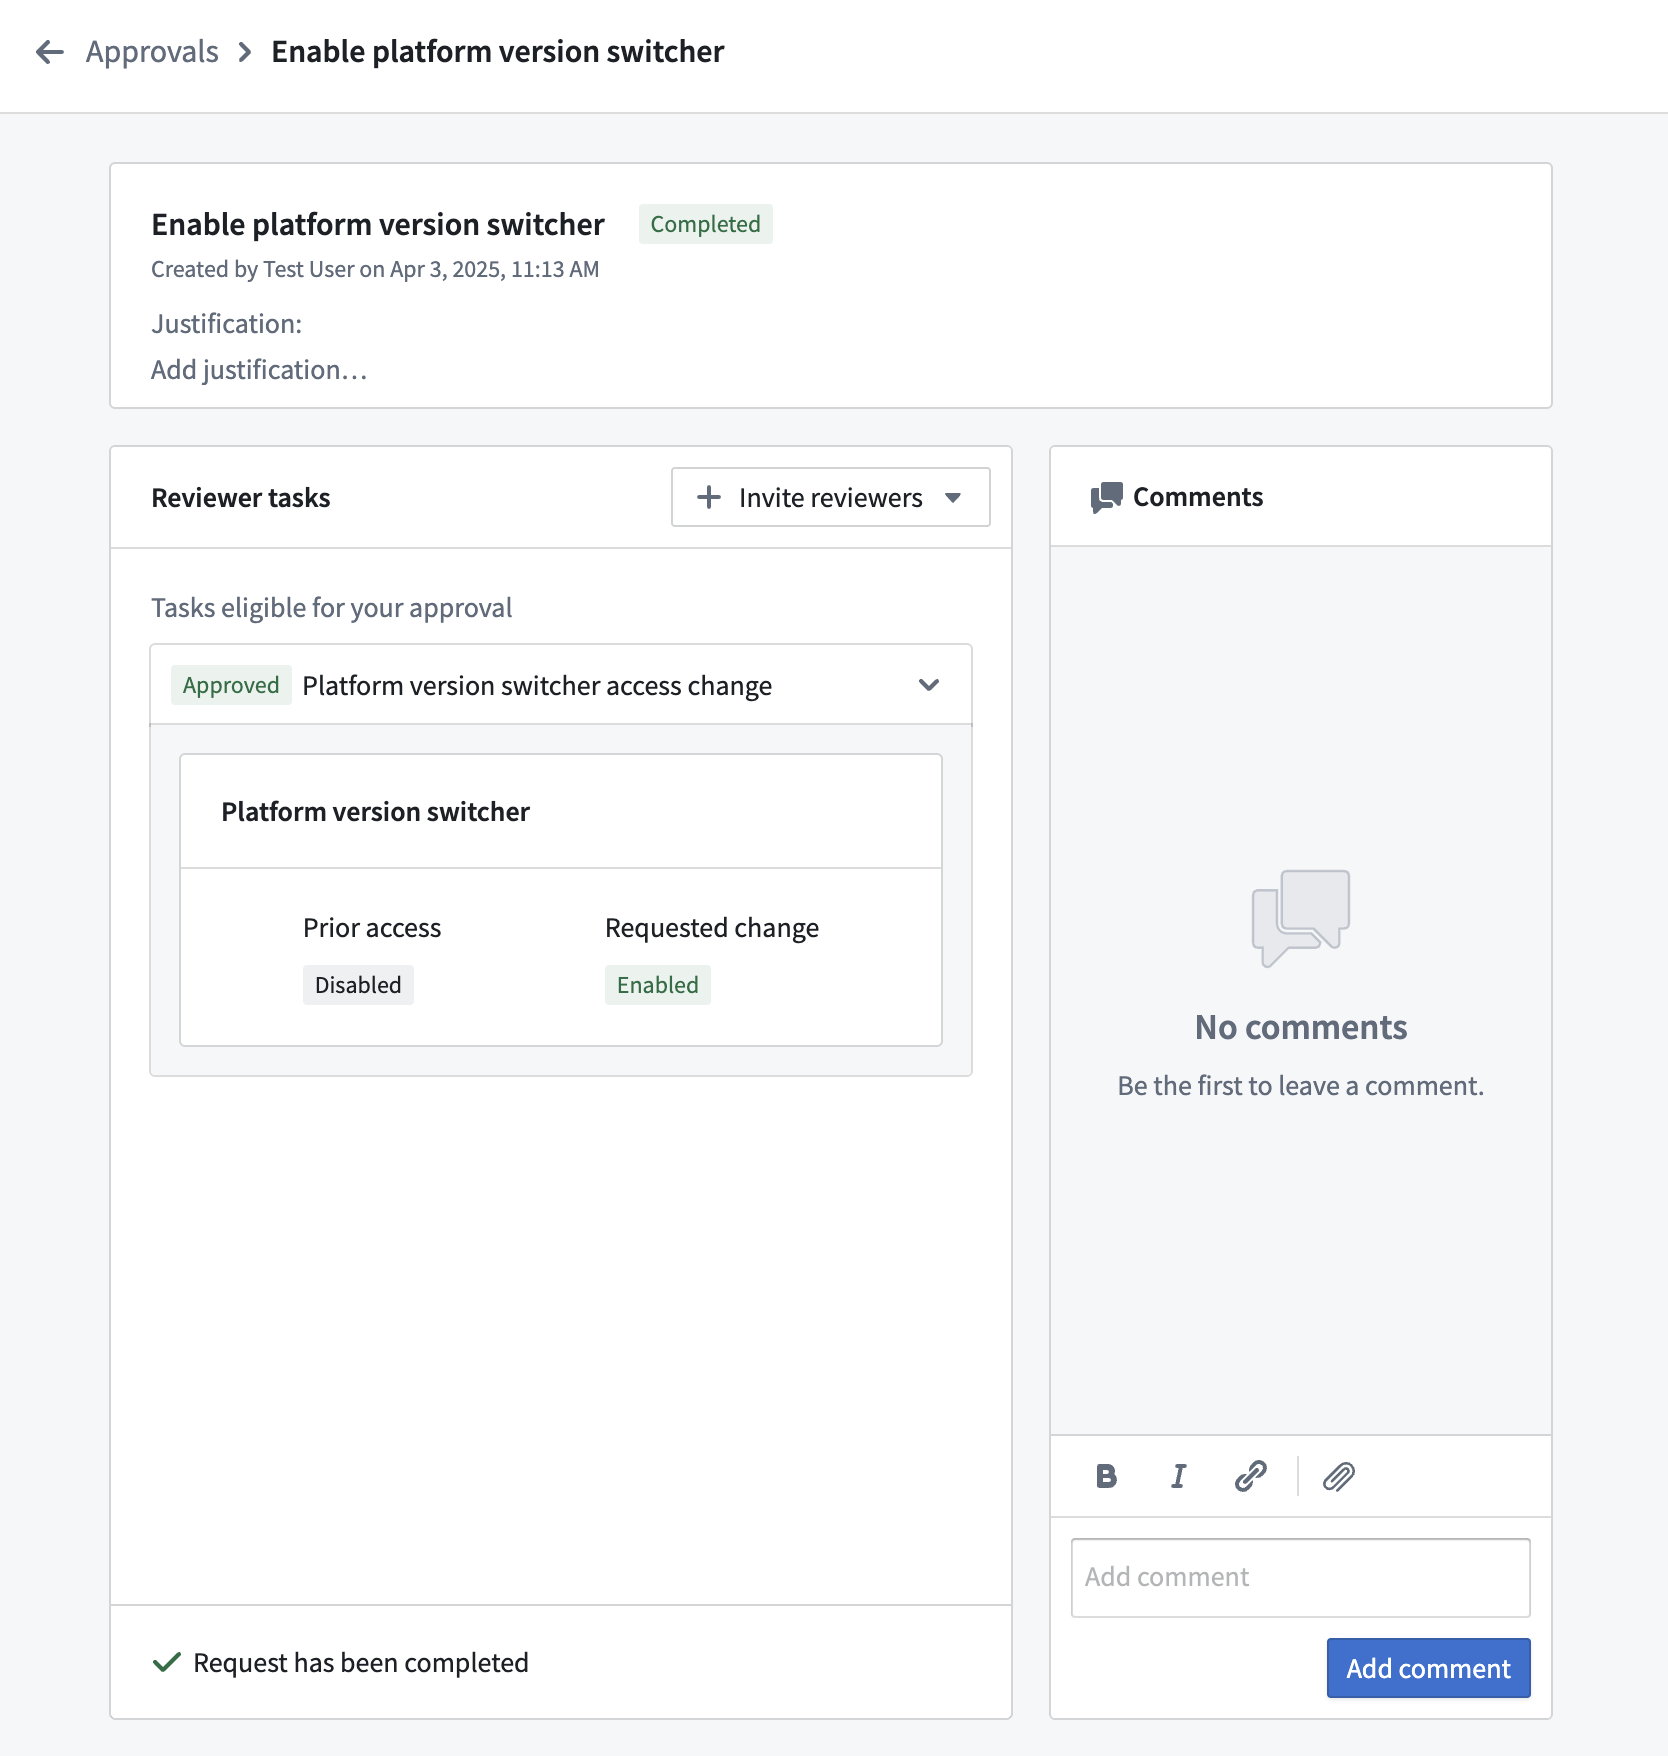Select the Enabled requested change tag

click(657, 985)
